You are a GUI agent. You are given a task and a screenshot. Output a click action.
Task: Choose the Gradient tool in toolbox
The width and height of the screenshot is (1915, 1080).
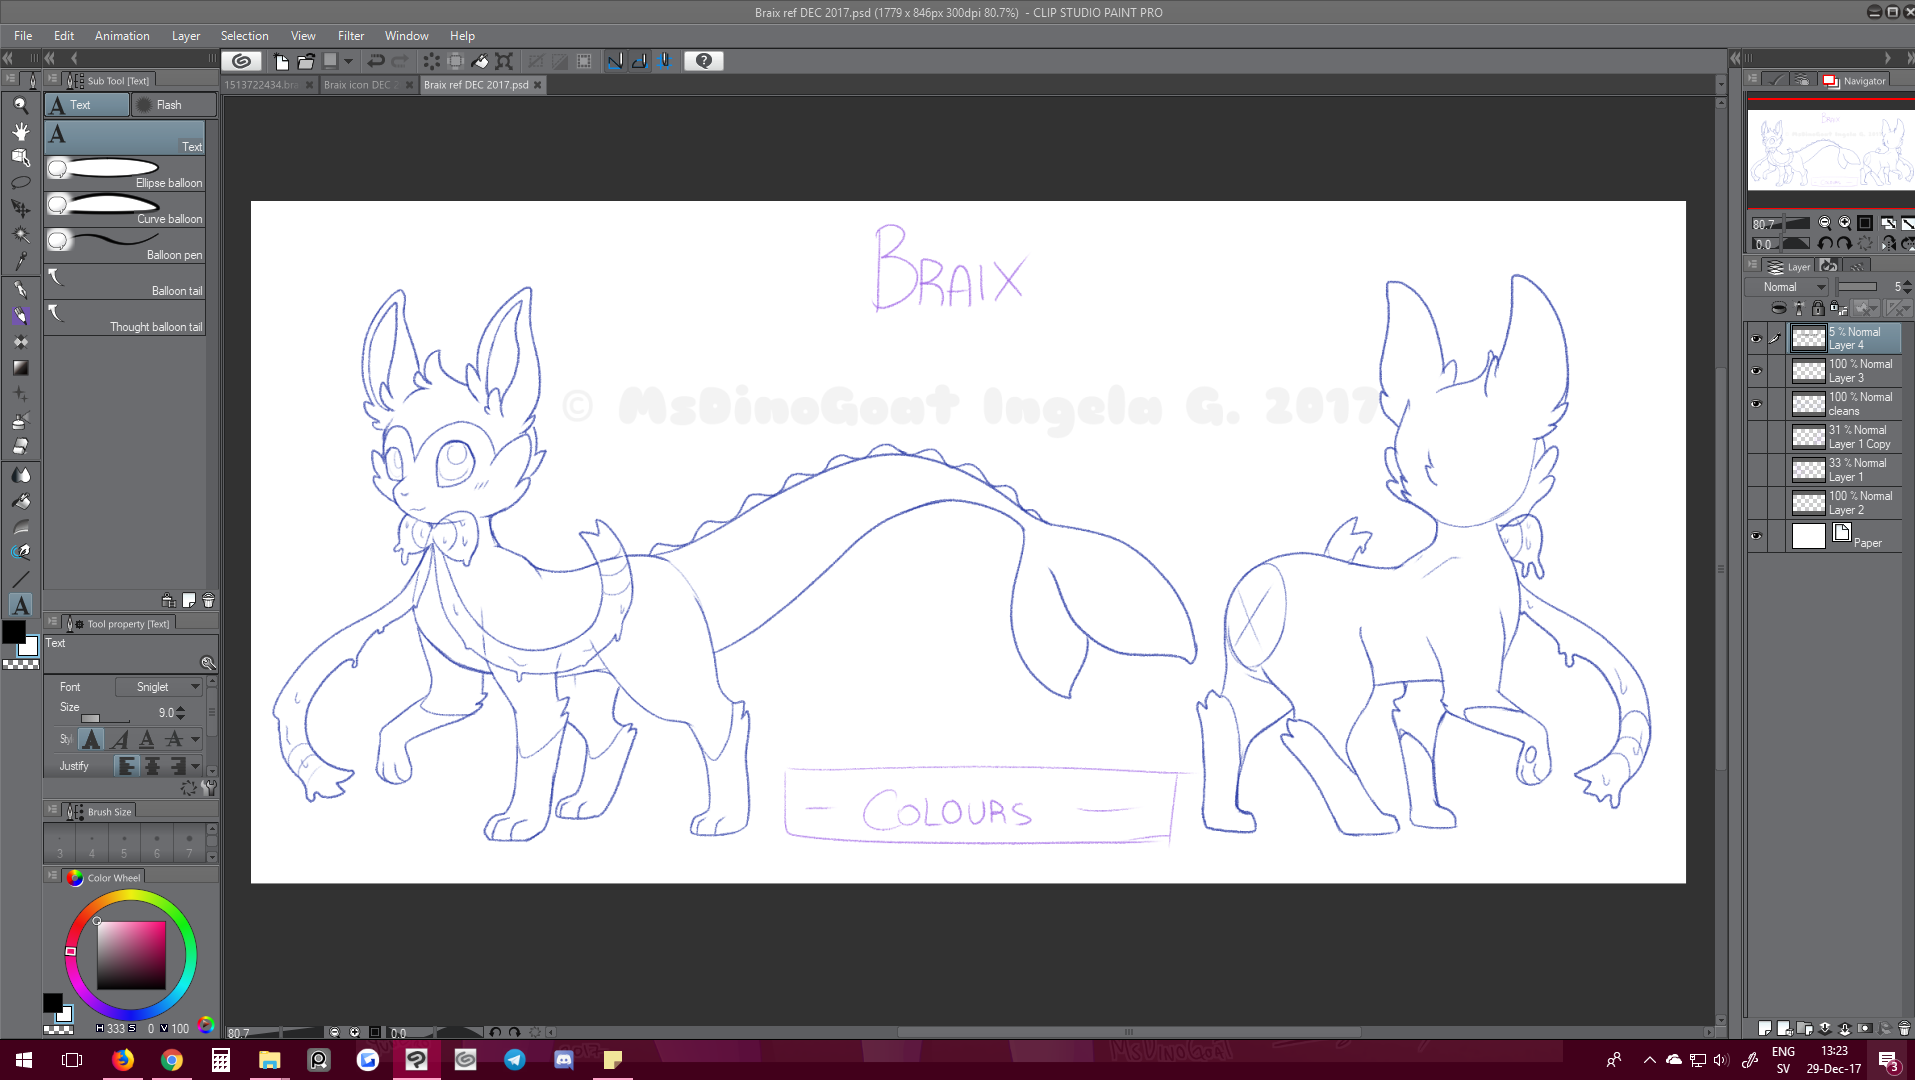[20, 368]
